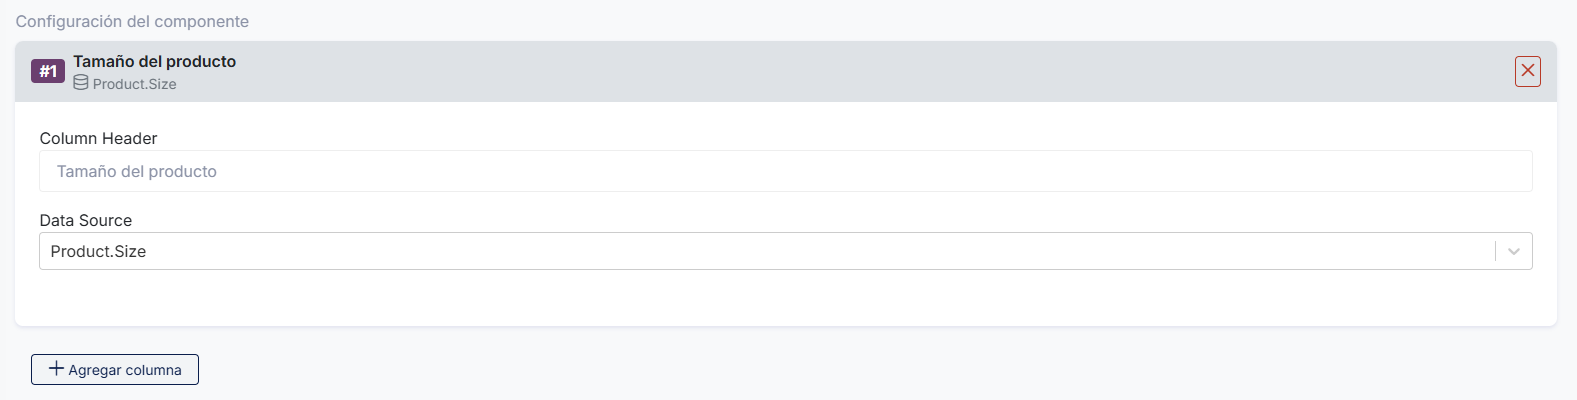1577x400 pixels.
Task: Remove column #1 with the red X
Action: 1527,71
